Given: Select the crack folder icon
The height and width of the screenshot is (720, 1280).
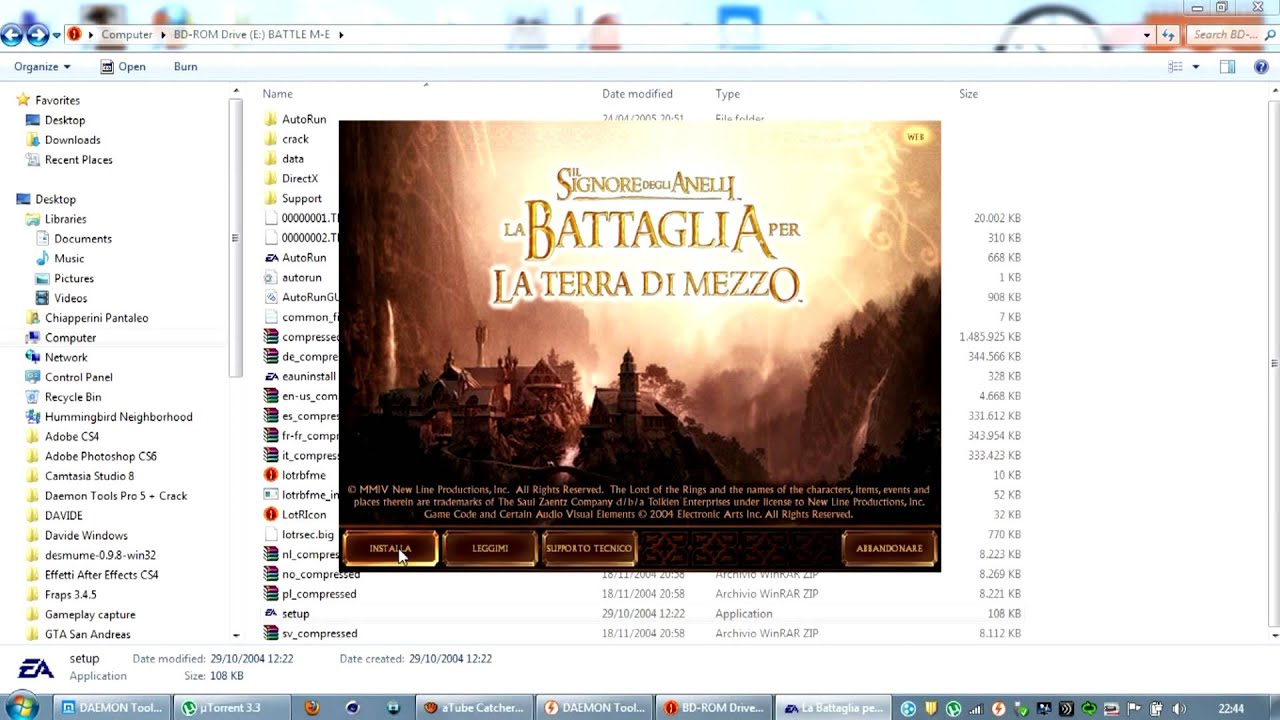Looking at the screenshot, I should [x=270, y=139].
